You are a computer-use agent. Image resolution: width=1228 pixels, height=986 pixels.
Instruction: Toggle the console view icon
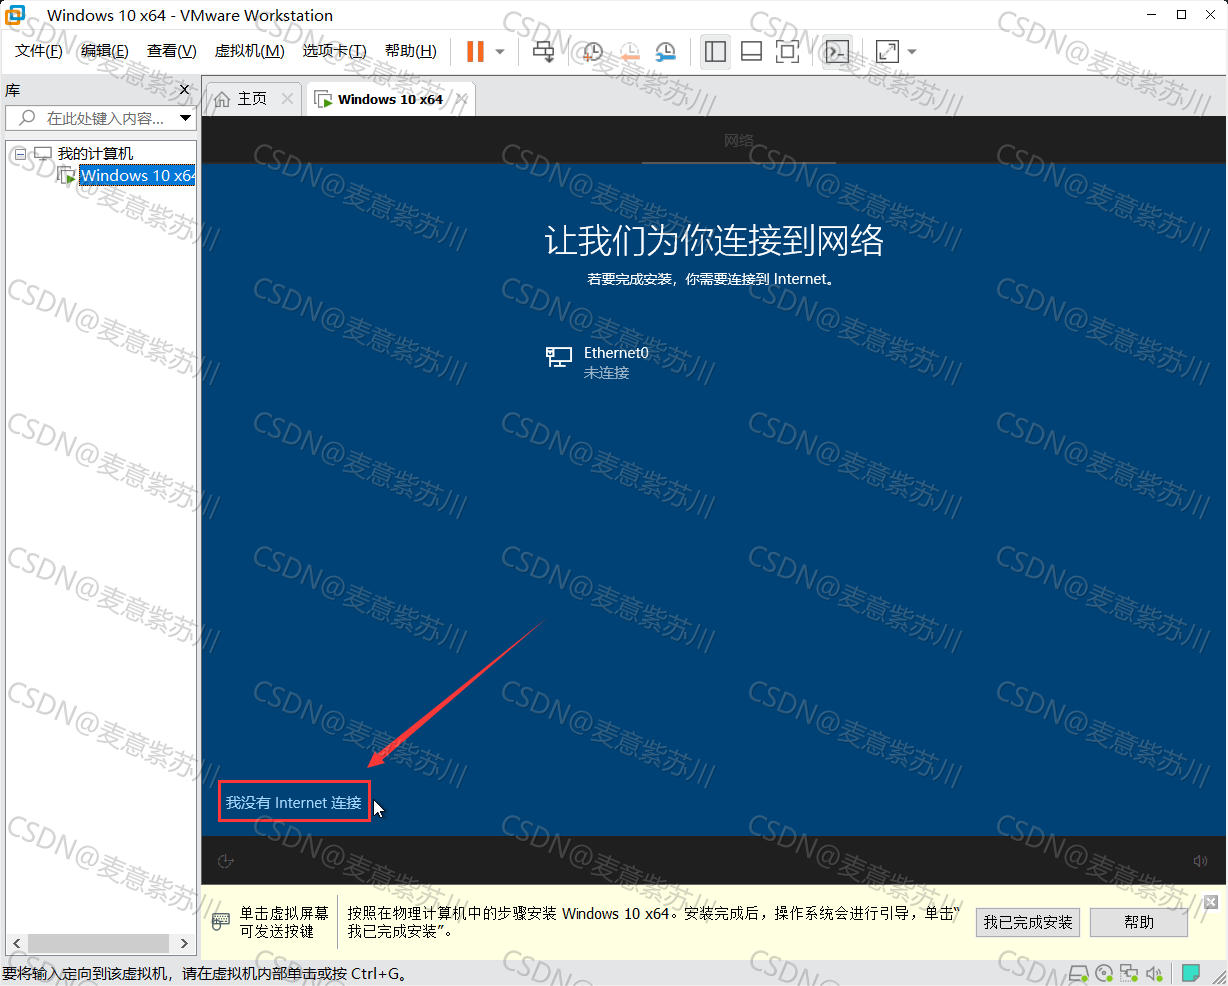point(837,51)
